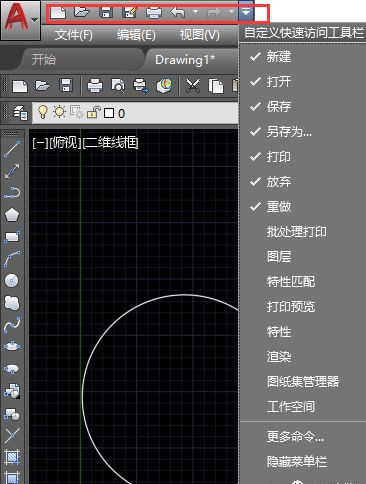366x484 pixels.
Task: Click Open file in the standard toolbar
Action: [x=43, y=86]
